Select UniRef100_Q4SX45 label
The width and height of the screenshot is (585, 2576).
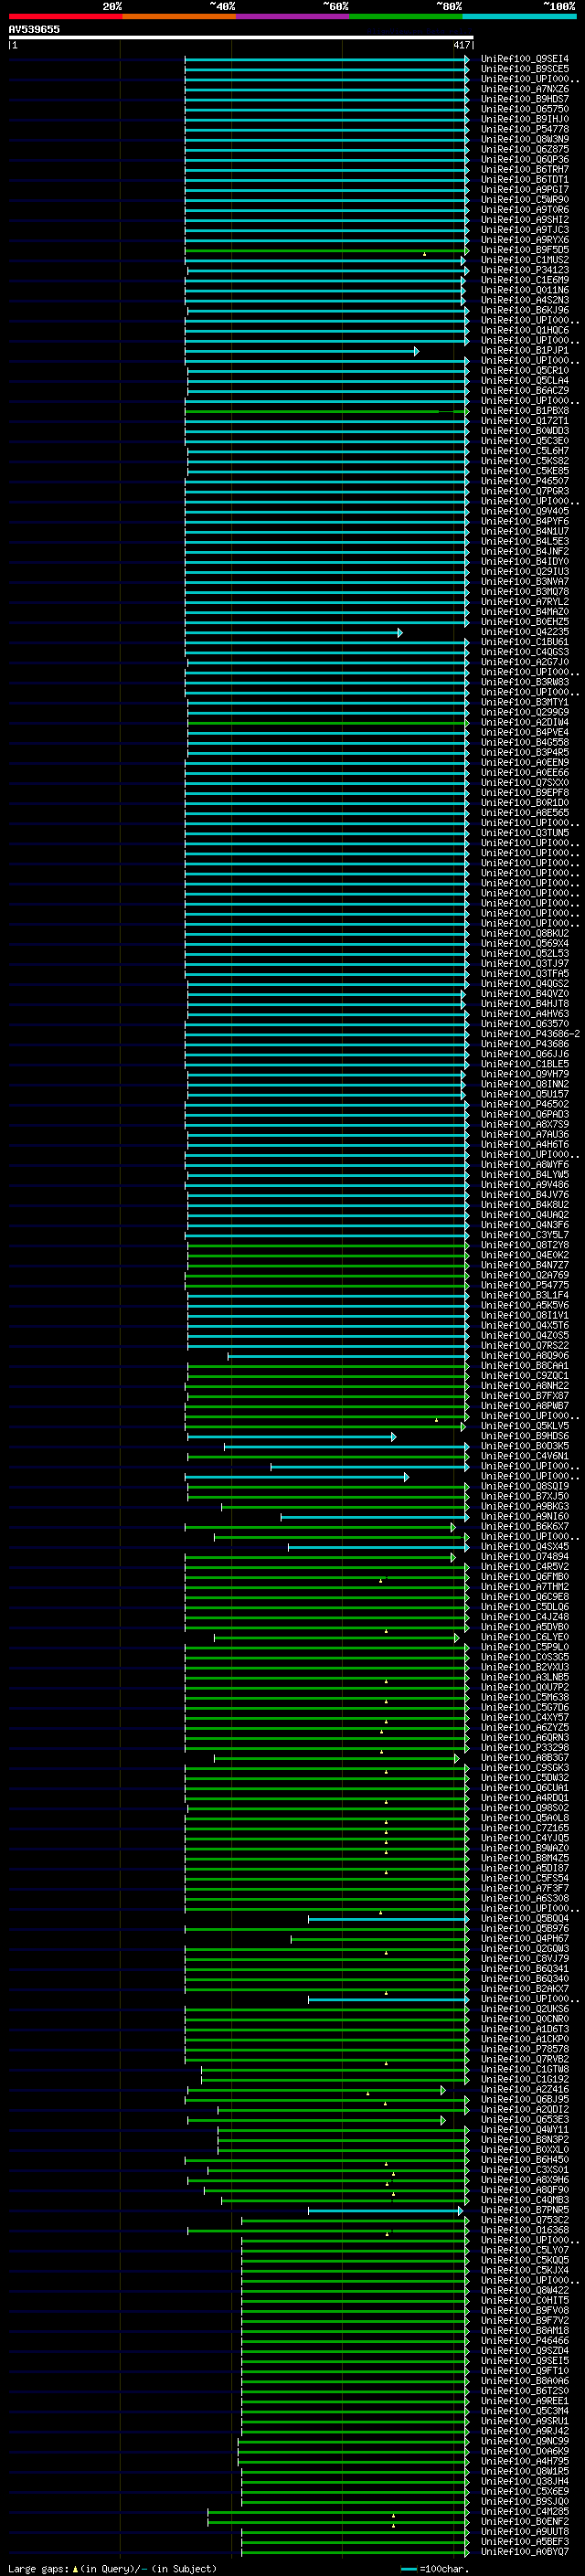click(524, 1547)
